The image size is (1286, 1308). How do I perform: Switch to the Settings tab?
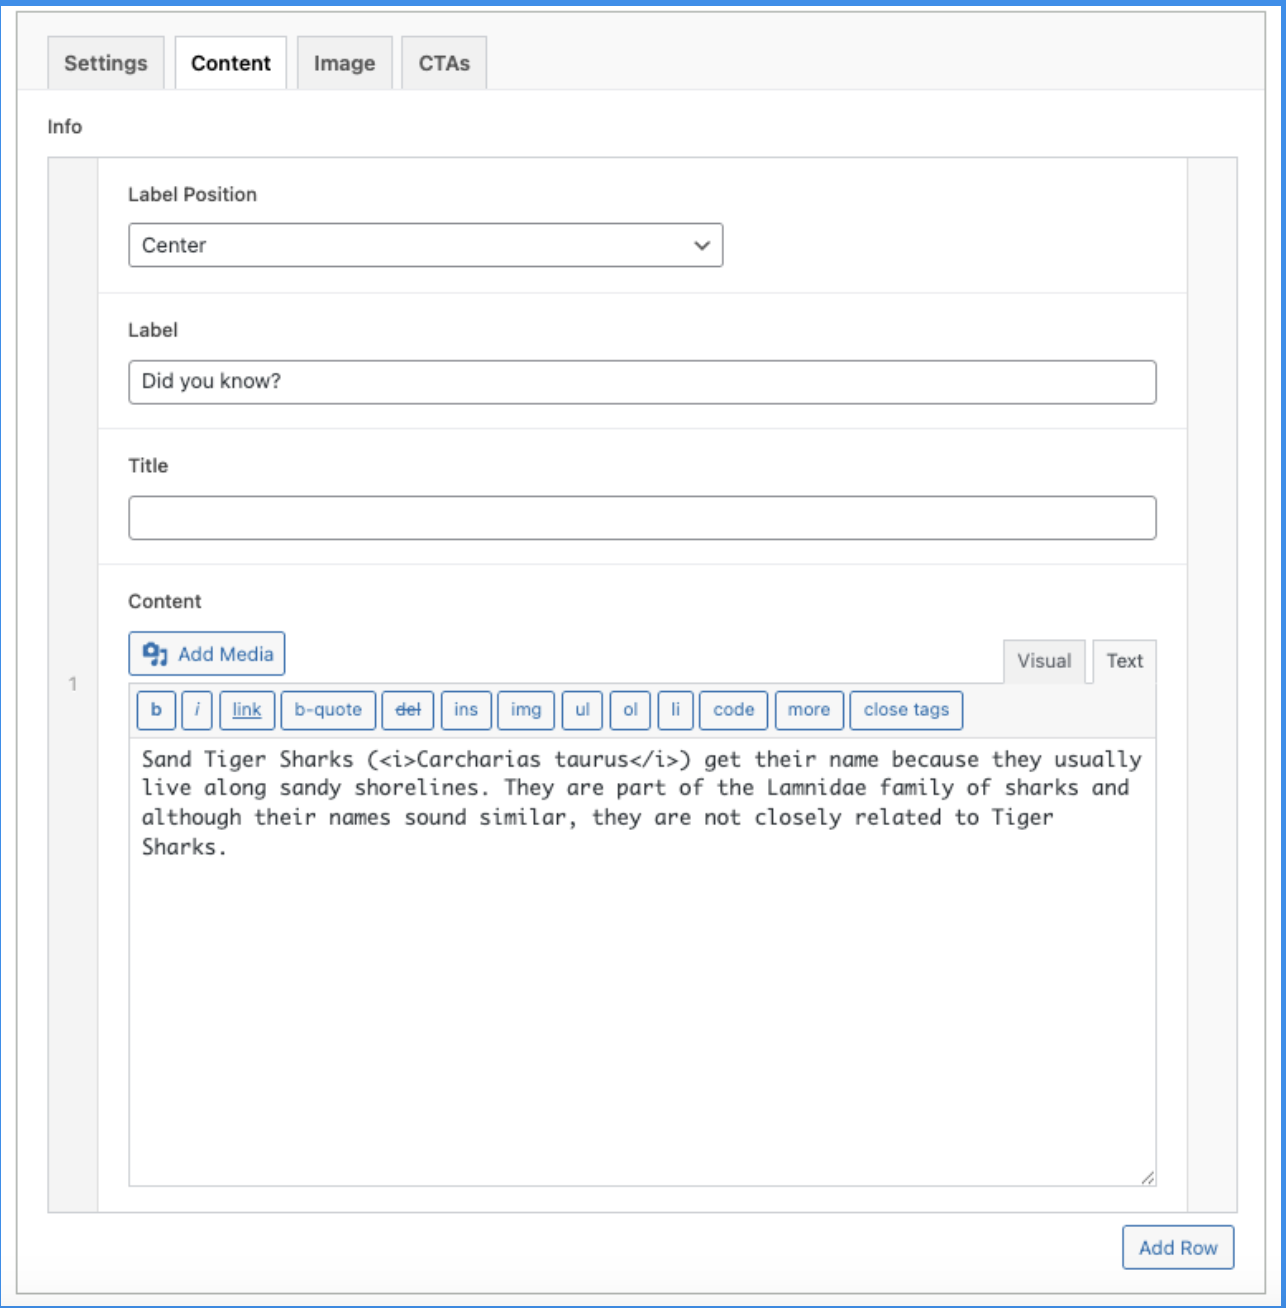106,63
